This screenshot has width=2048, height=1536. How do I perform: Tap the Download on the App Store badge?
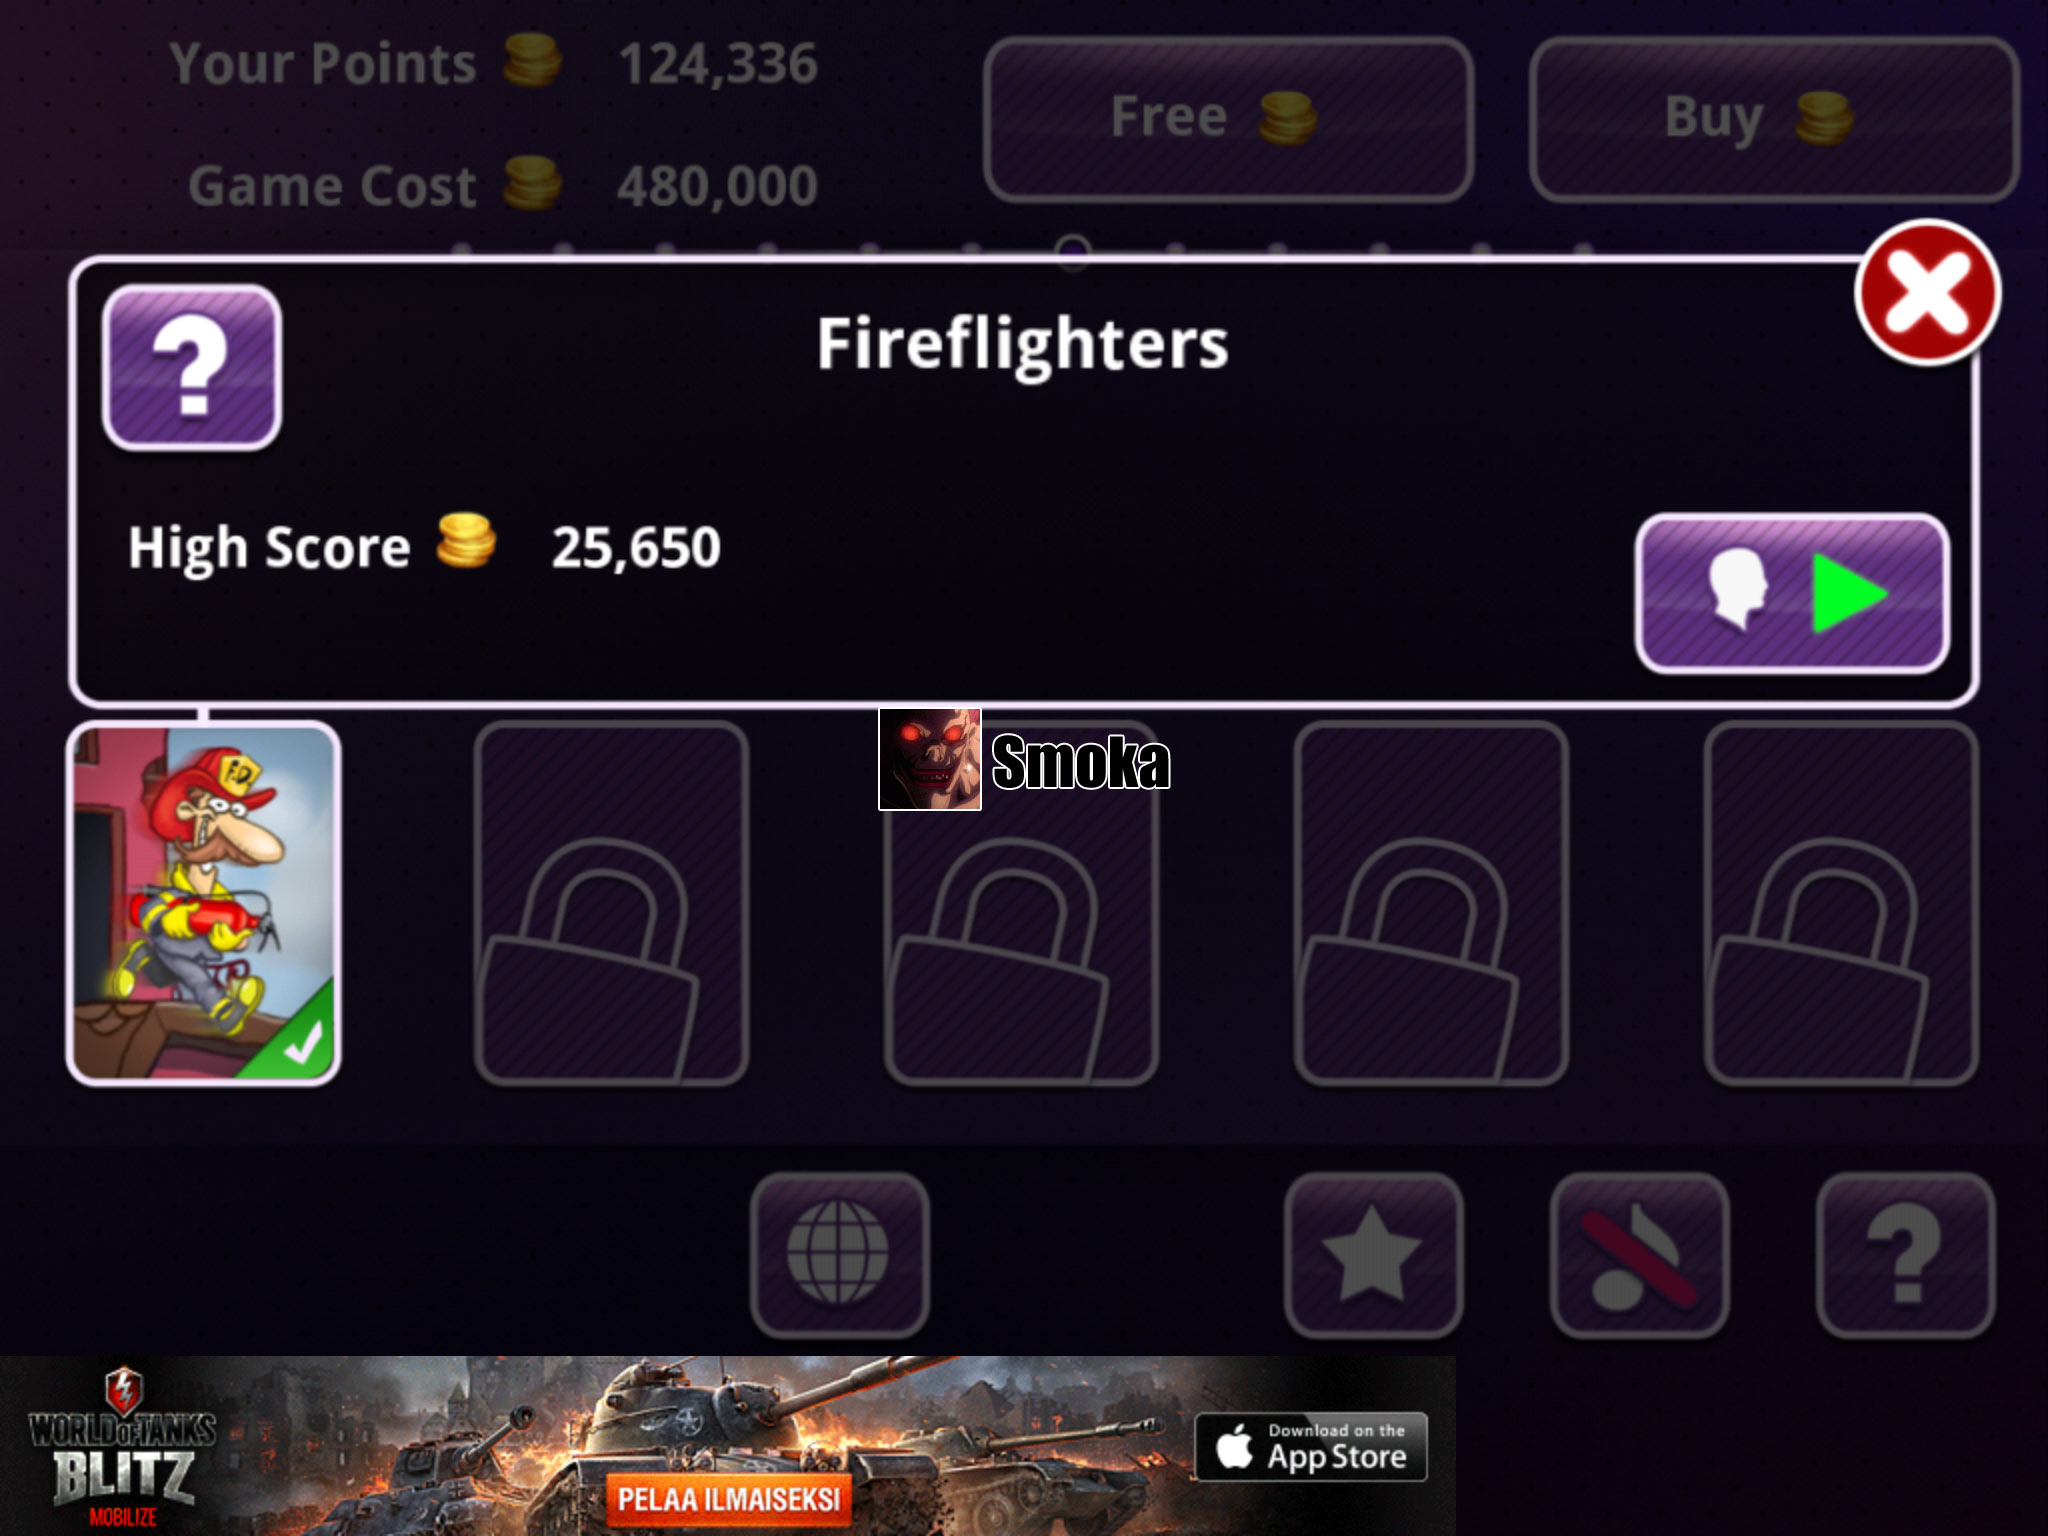1311,1447
